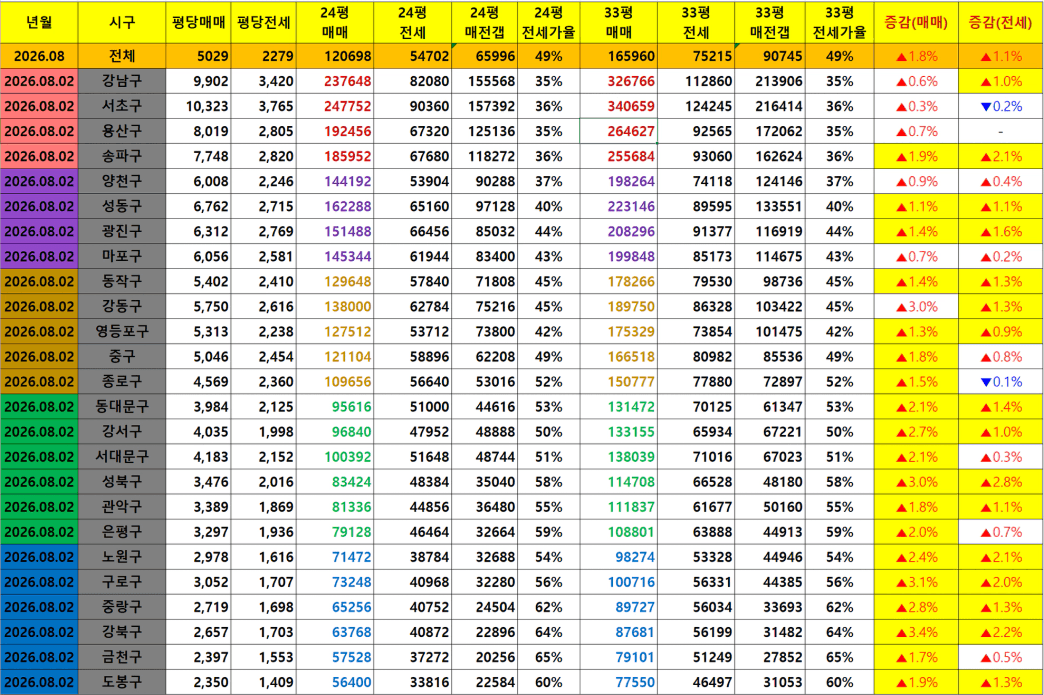The height and width of the screenshot is (695, 1044).
Task: Select the 구로구 district cell
Action: [x=122, y=582]
